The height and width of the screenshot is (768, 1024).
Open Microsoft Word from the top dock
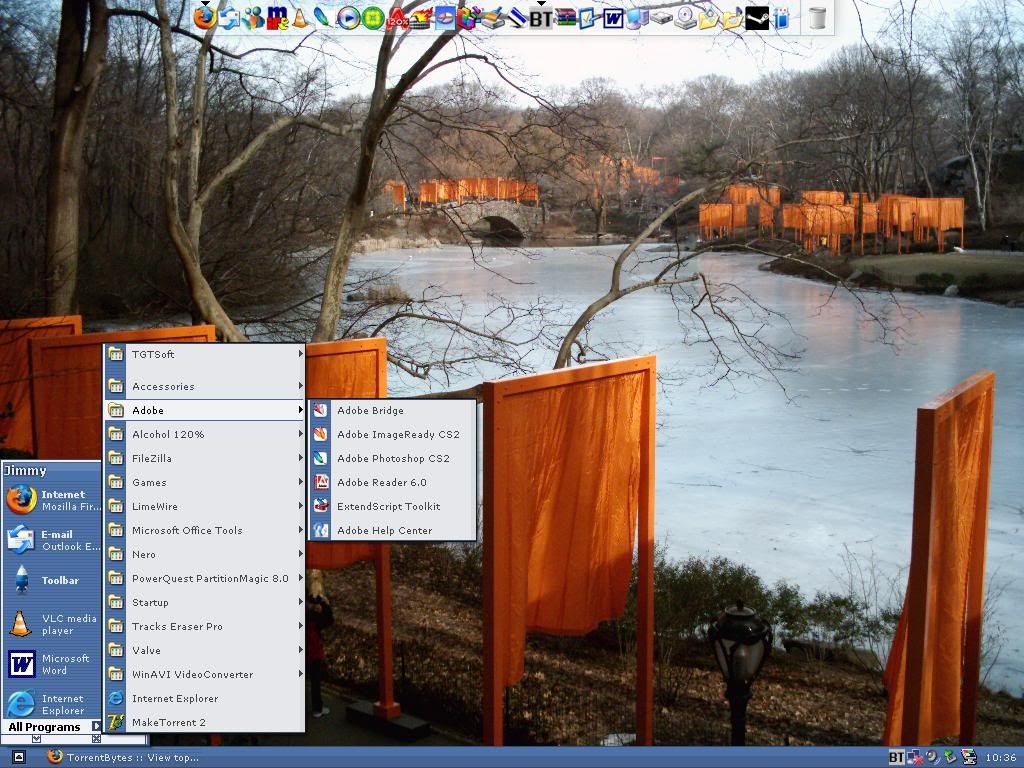pos(613,17)
